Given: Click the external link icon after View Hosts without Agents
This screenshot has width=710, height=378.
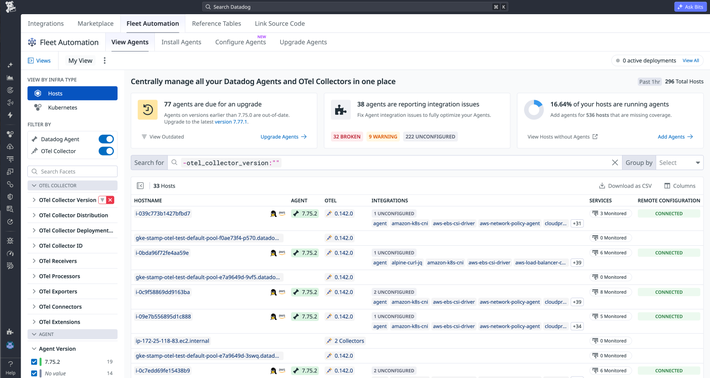Looking at the screenshot, I should click(x=595, y=136).
